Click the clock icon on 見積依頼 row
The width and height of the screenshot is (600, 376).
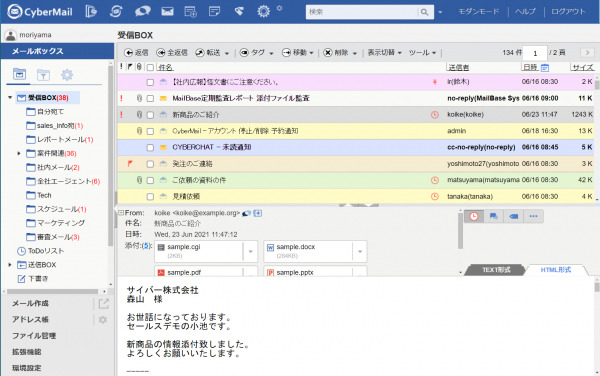pos(435,197)
